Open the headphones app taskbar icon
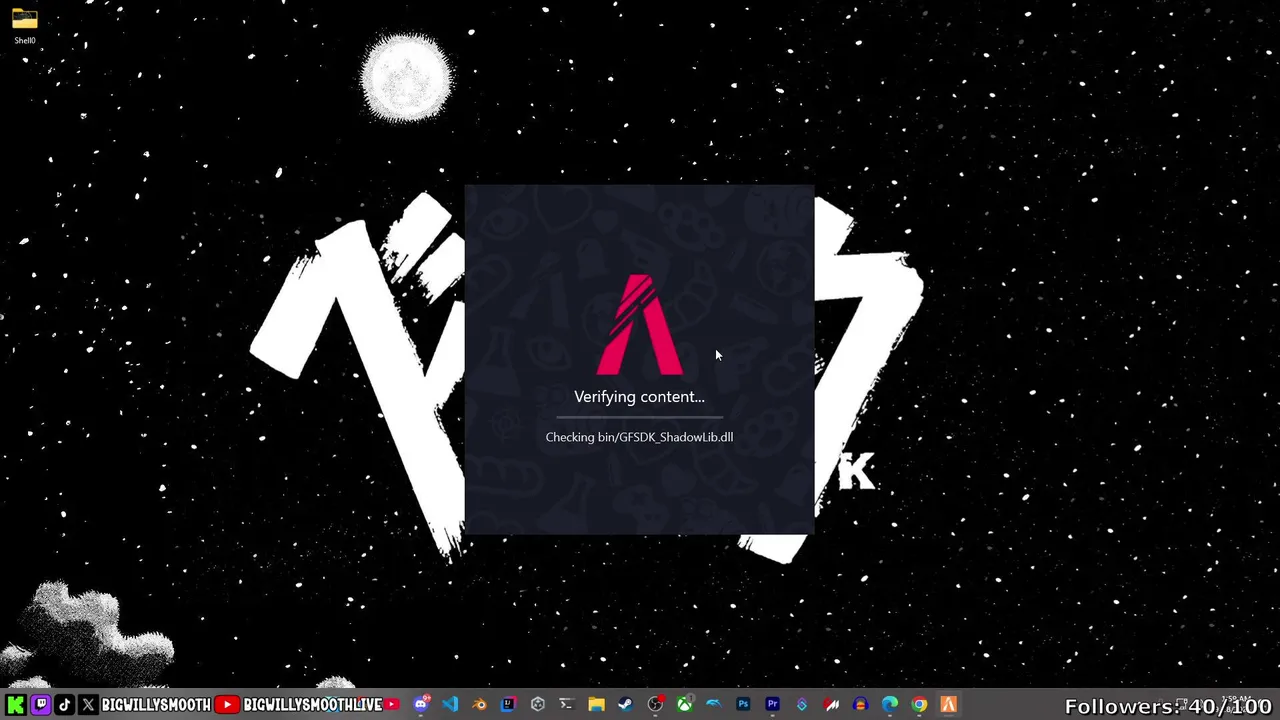Image resolution: width=1280 pixels, height=720 pixels. [860, 704]
